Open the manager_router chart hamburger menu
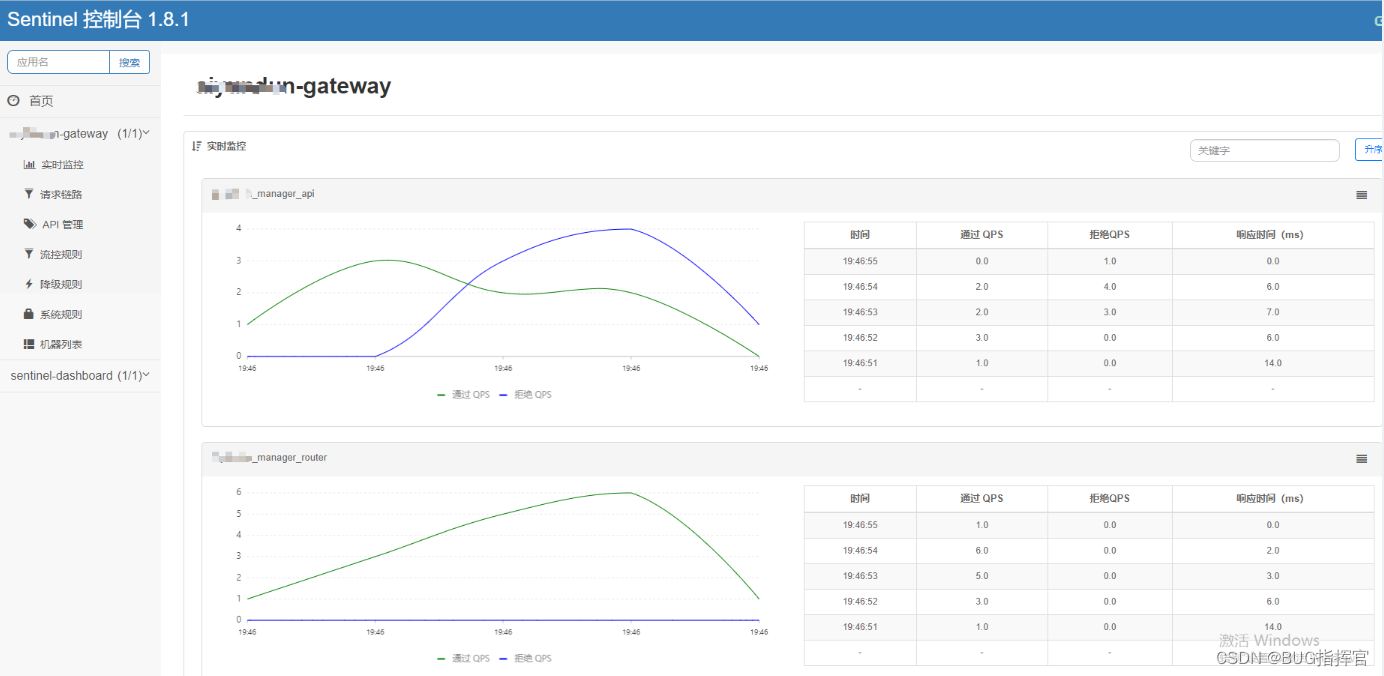Screen dimensions: 1384x676 pyautogui.click(x=1361, y=459)
